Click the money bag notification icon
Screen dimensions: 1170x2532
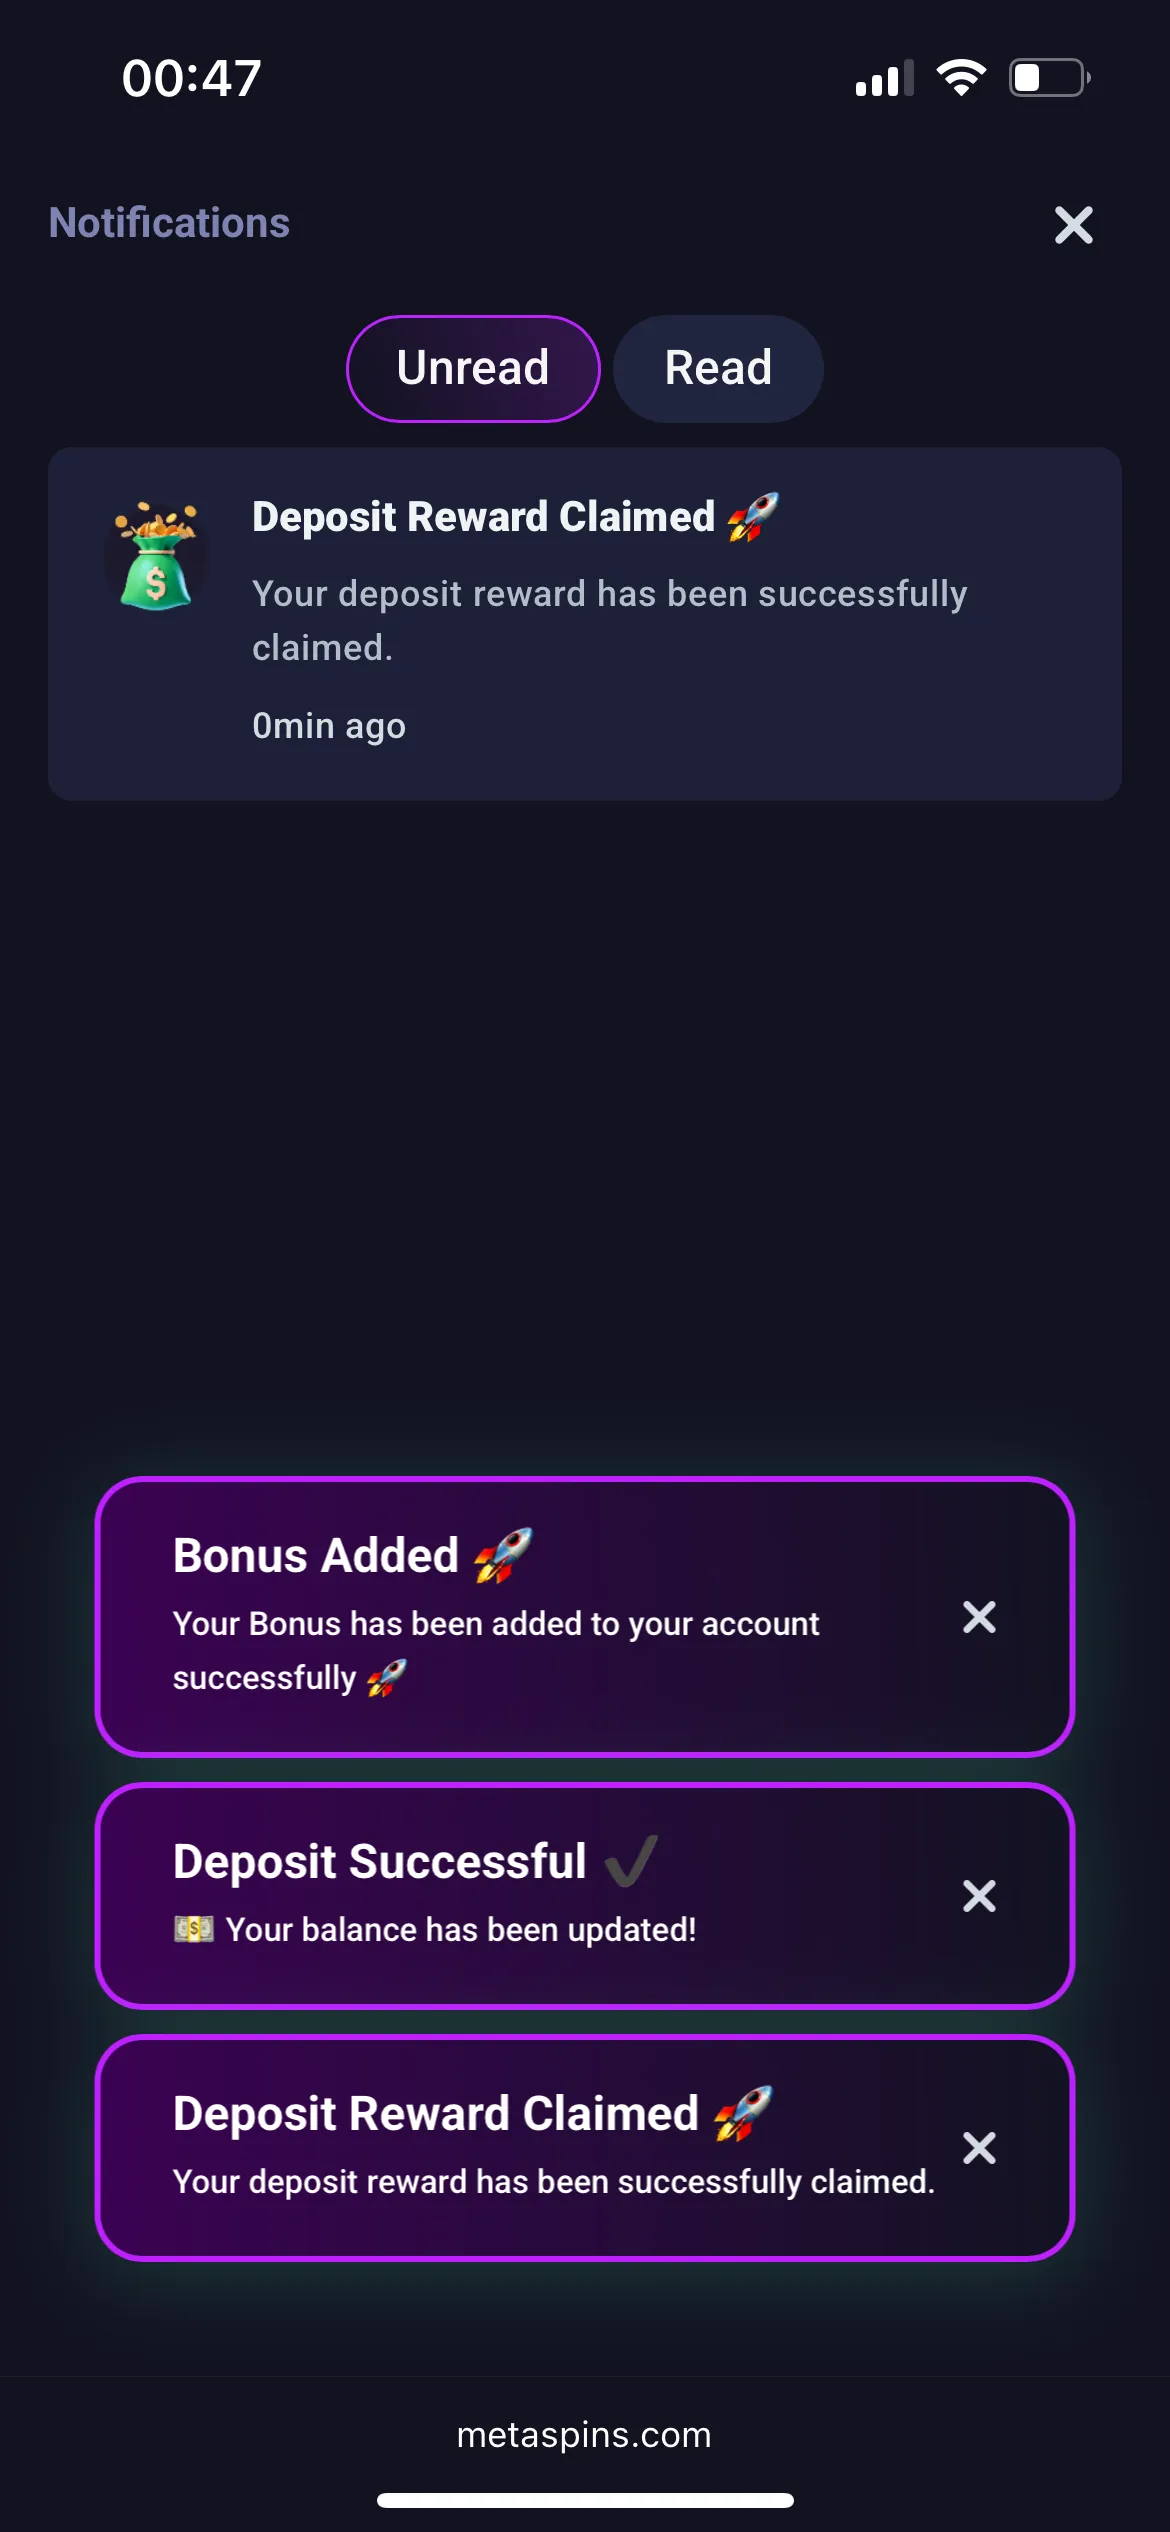coord(156,557)
